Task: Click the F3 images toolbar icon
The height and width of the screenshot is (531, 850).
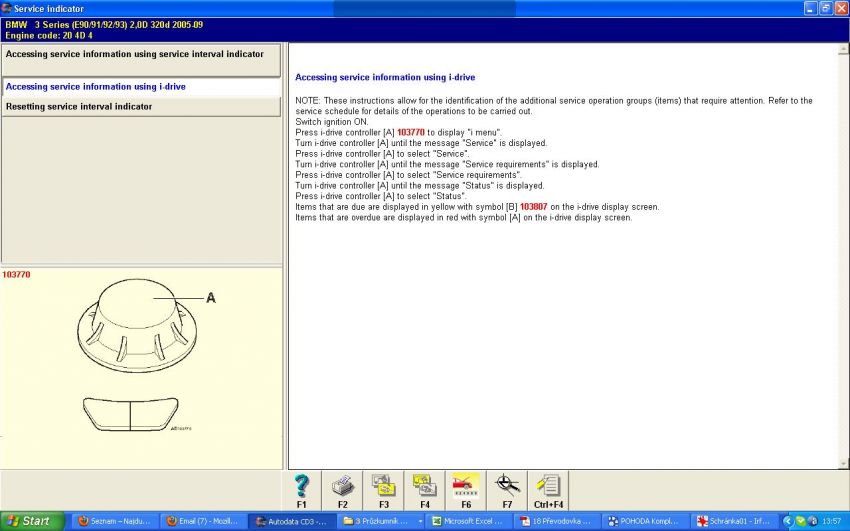Action: coord(384,490)
